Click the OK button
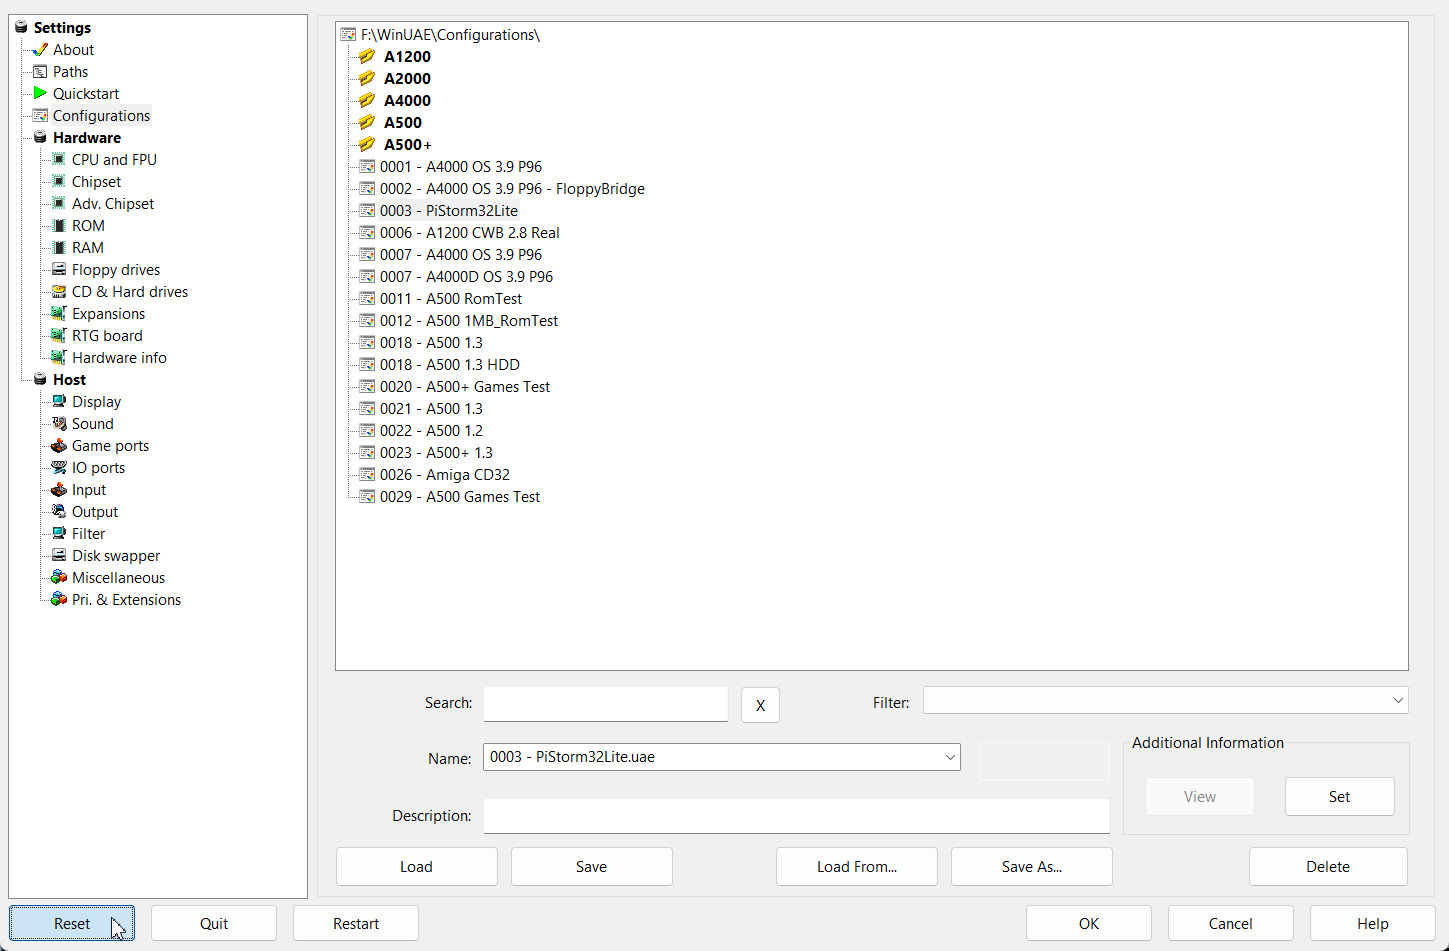The height and width of the screenshot is (951, 1449). pos(1089,924)
